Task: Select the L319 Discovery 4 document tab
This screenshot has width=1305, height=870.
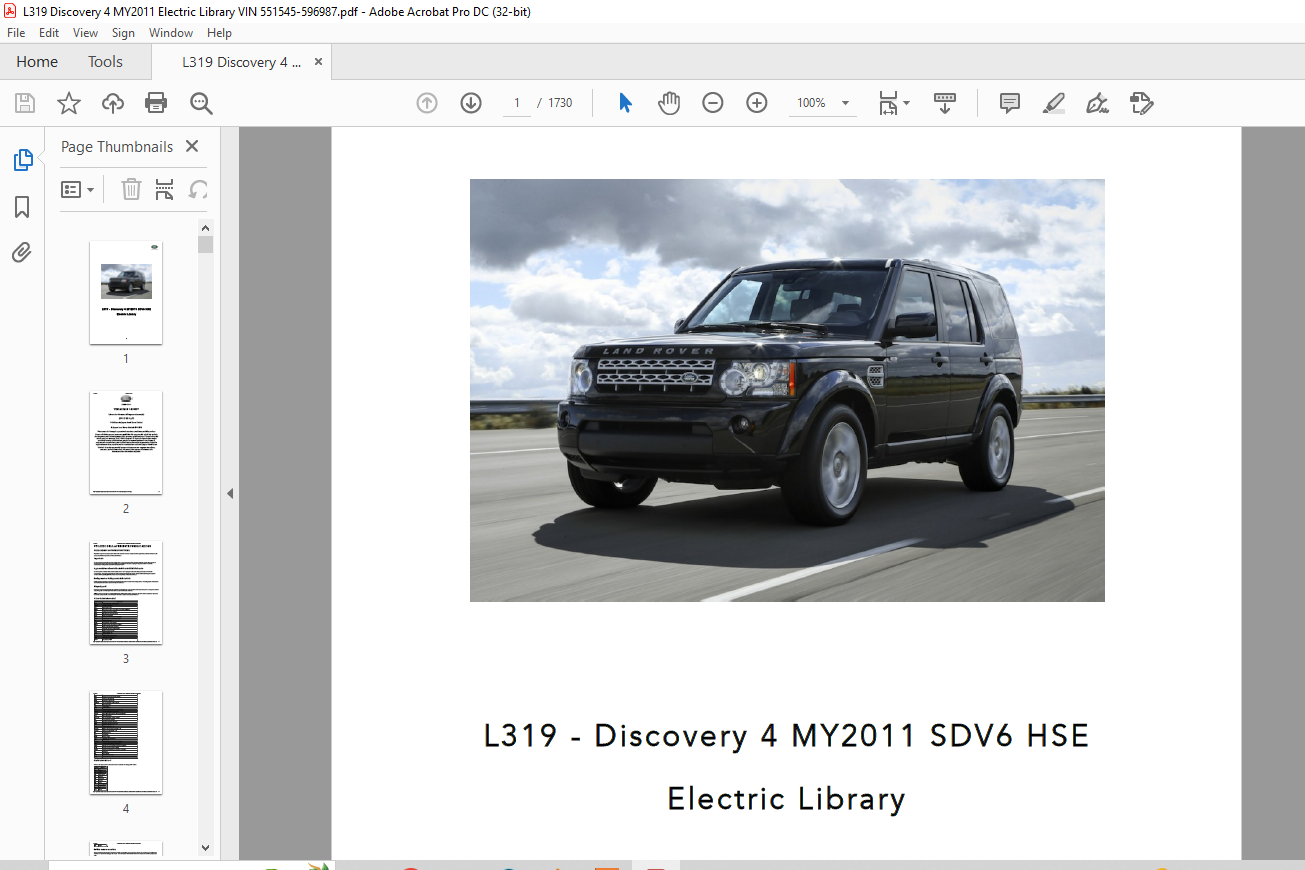Action: tap(242, 62)
